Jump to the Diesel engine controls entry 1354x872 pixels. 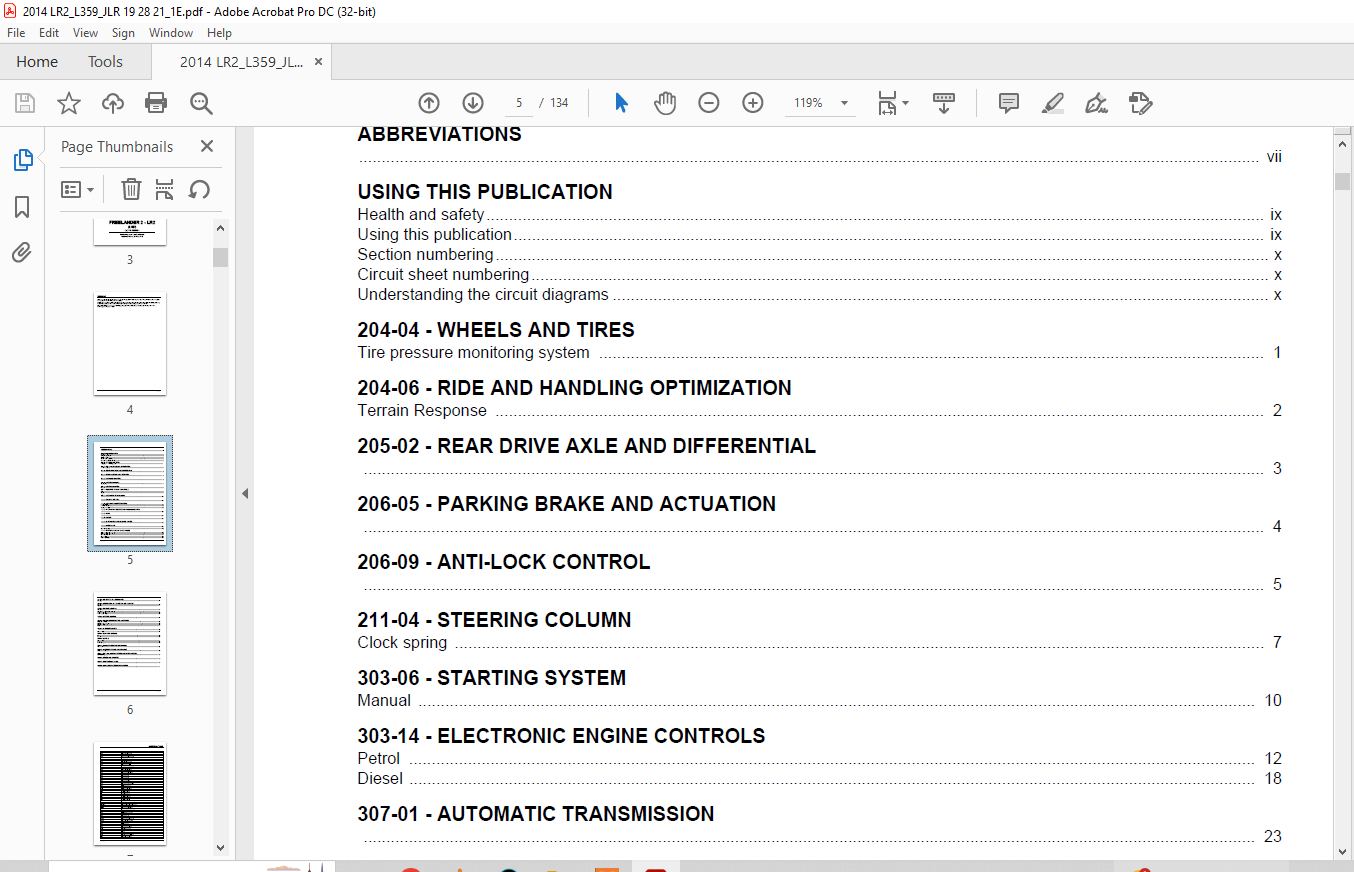click(380, 779)
